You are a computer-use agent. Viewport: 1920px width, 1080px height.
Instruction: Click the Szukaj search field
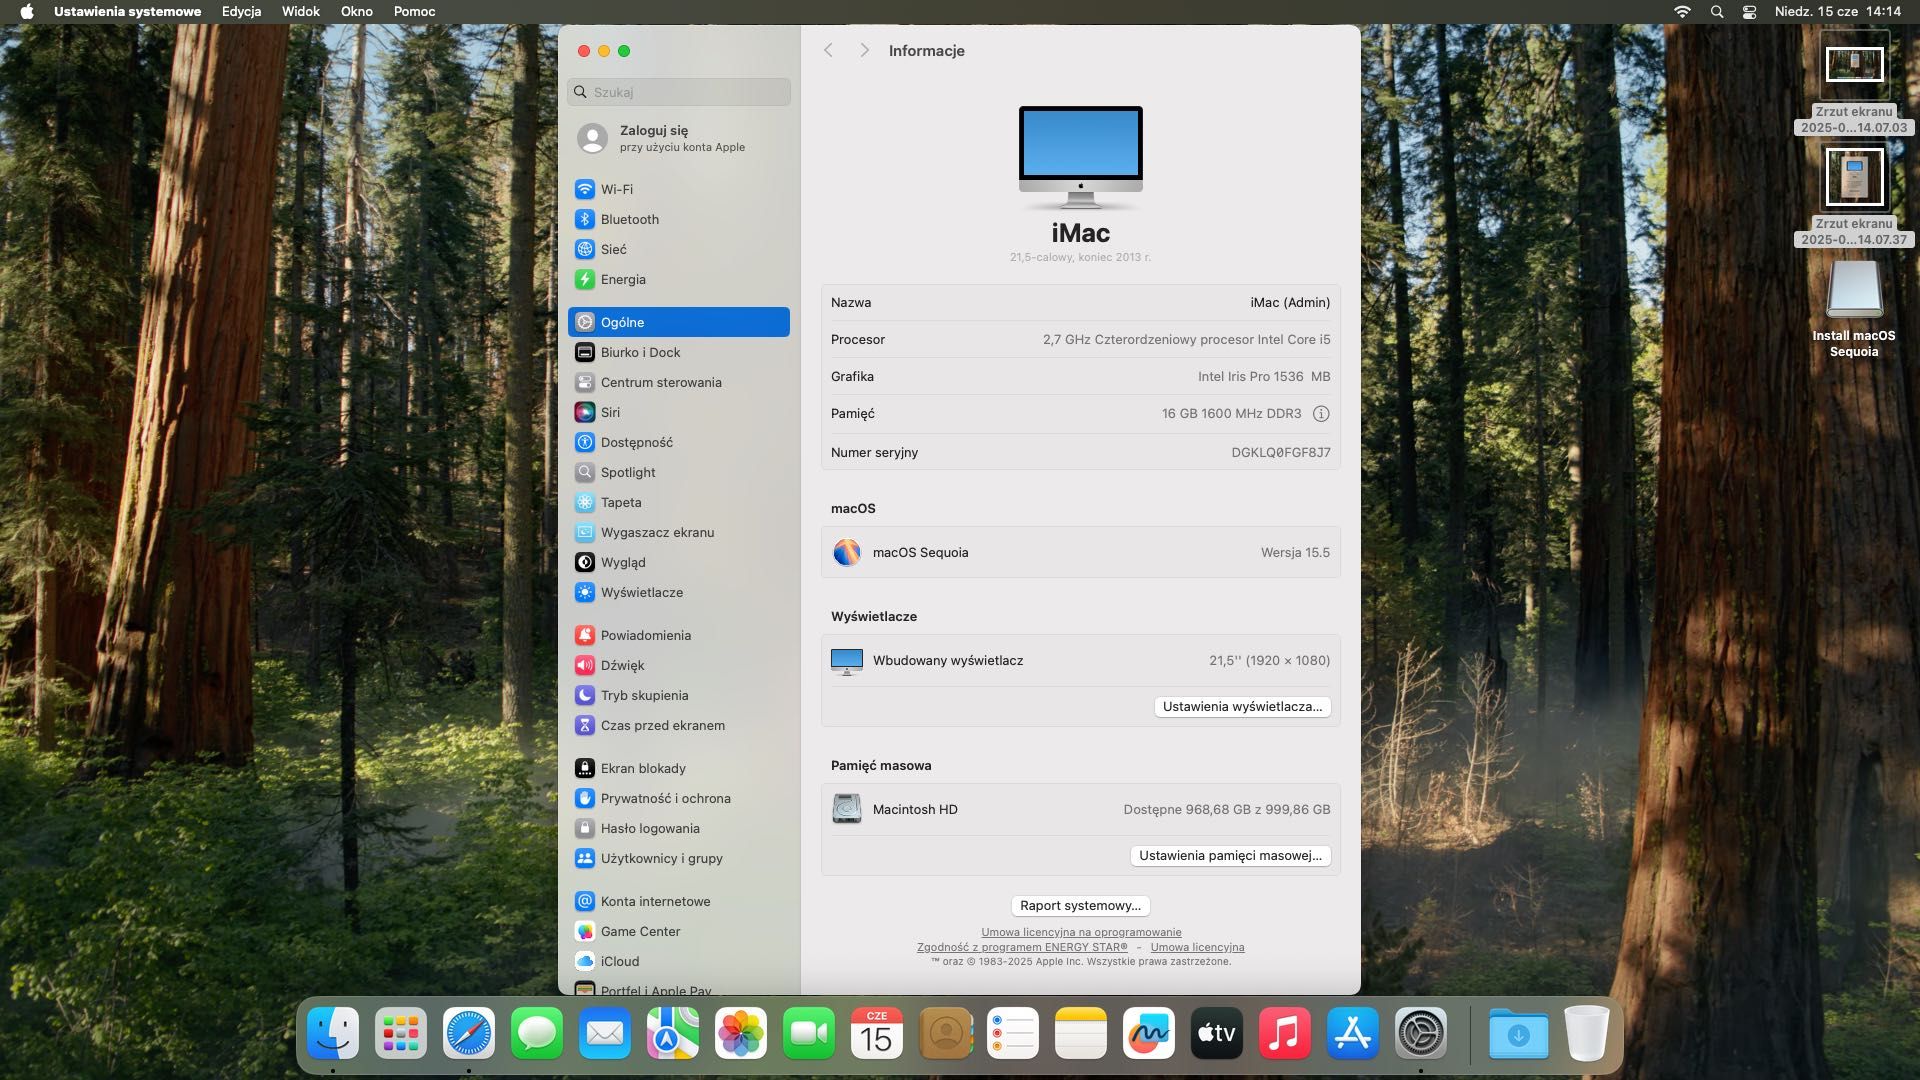(678, 92)
